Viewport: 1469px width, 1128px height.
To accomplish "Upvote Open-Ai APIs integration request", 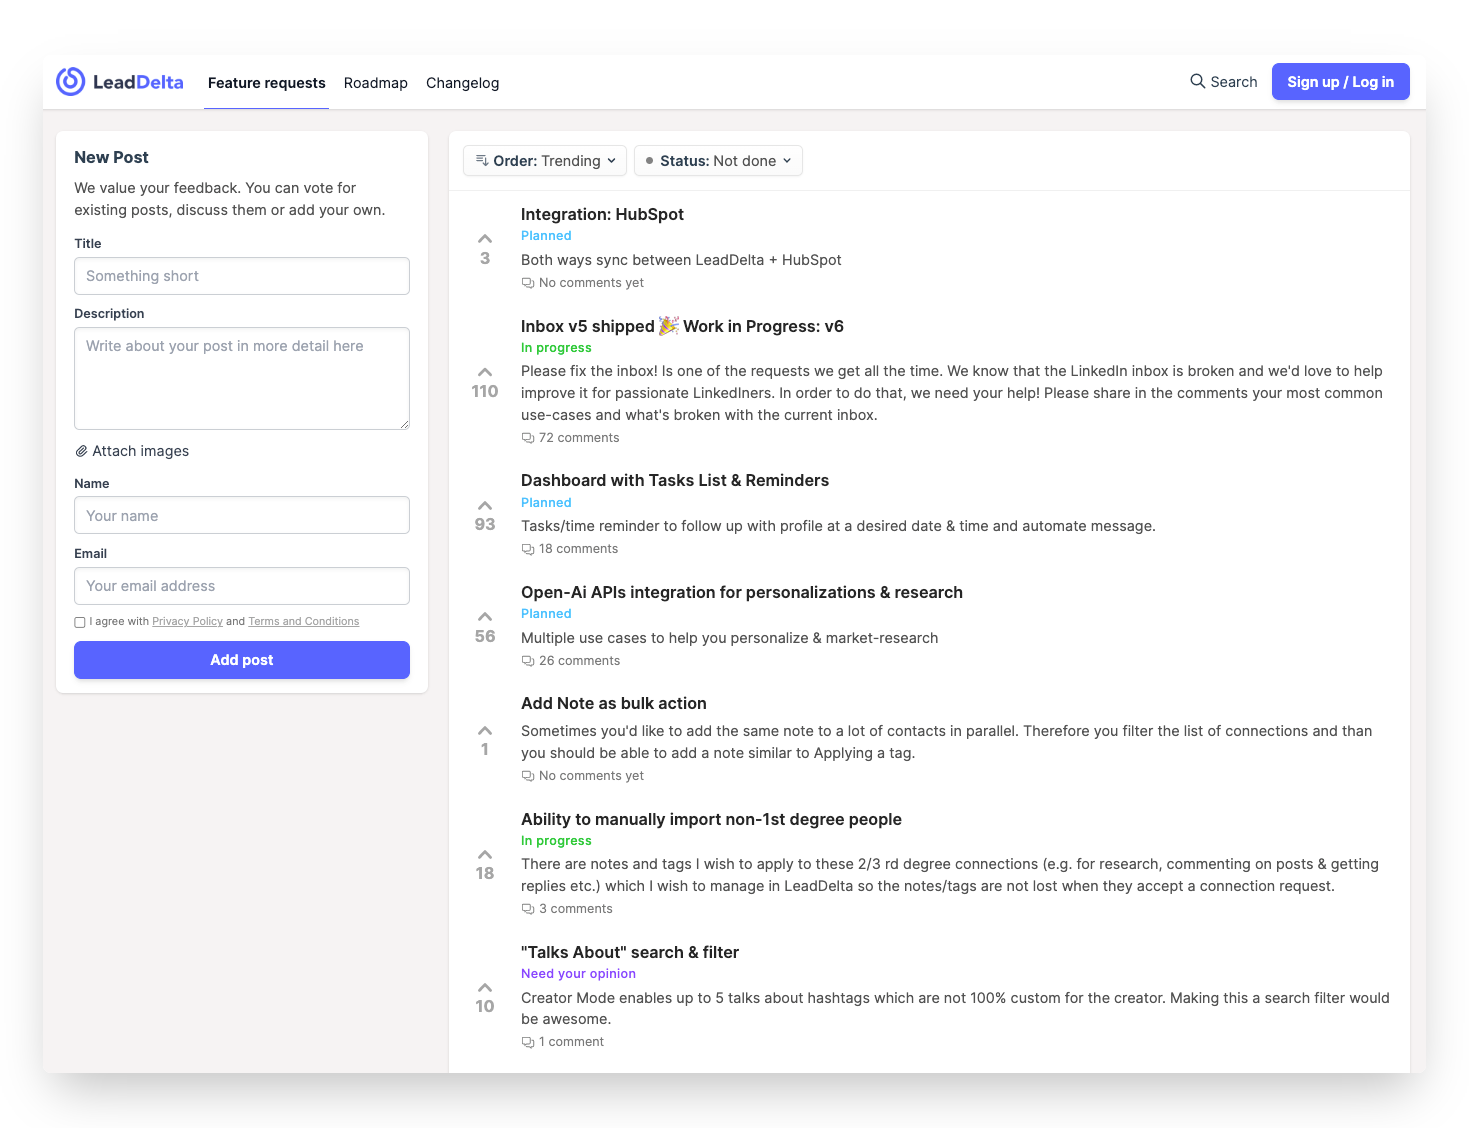I will [485, 616].
